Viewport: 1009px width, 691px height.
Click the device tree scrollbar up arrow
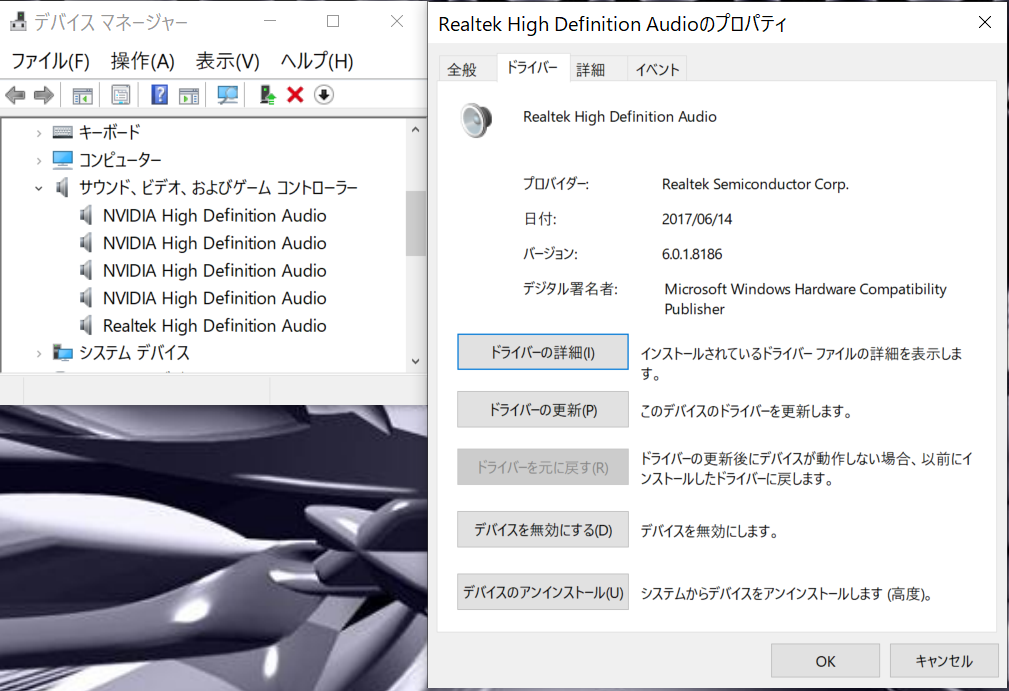click(x=416, y=130)
